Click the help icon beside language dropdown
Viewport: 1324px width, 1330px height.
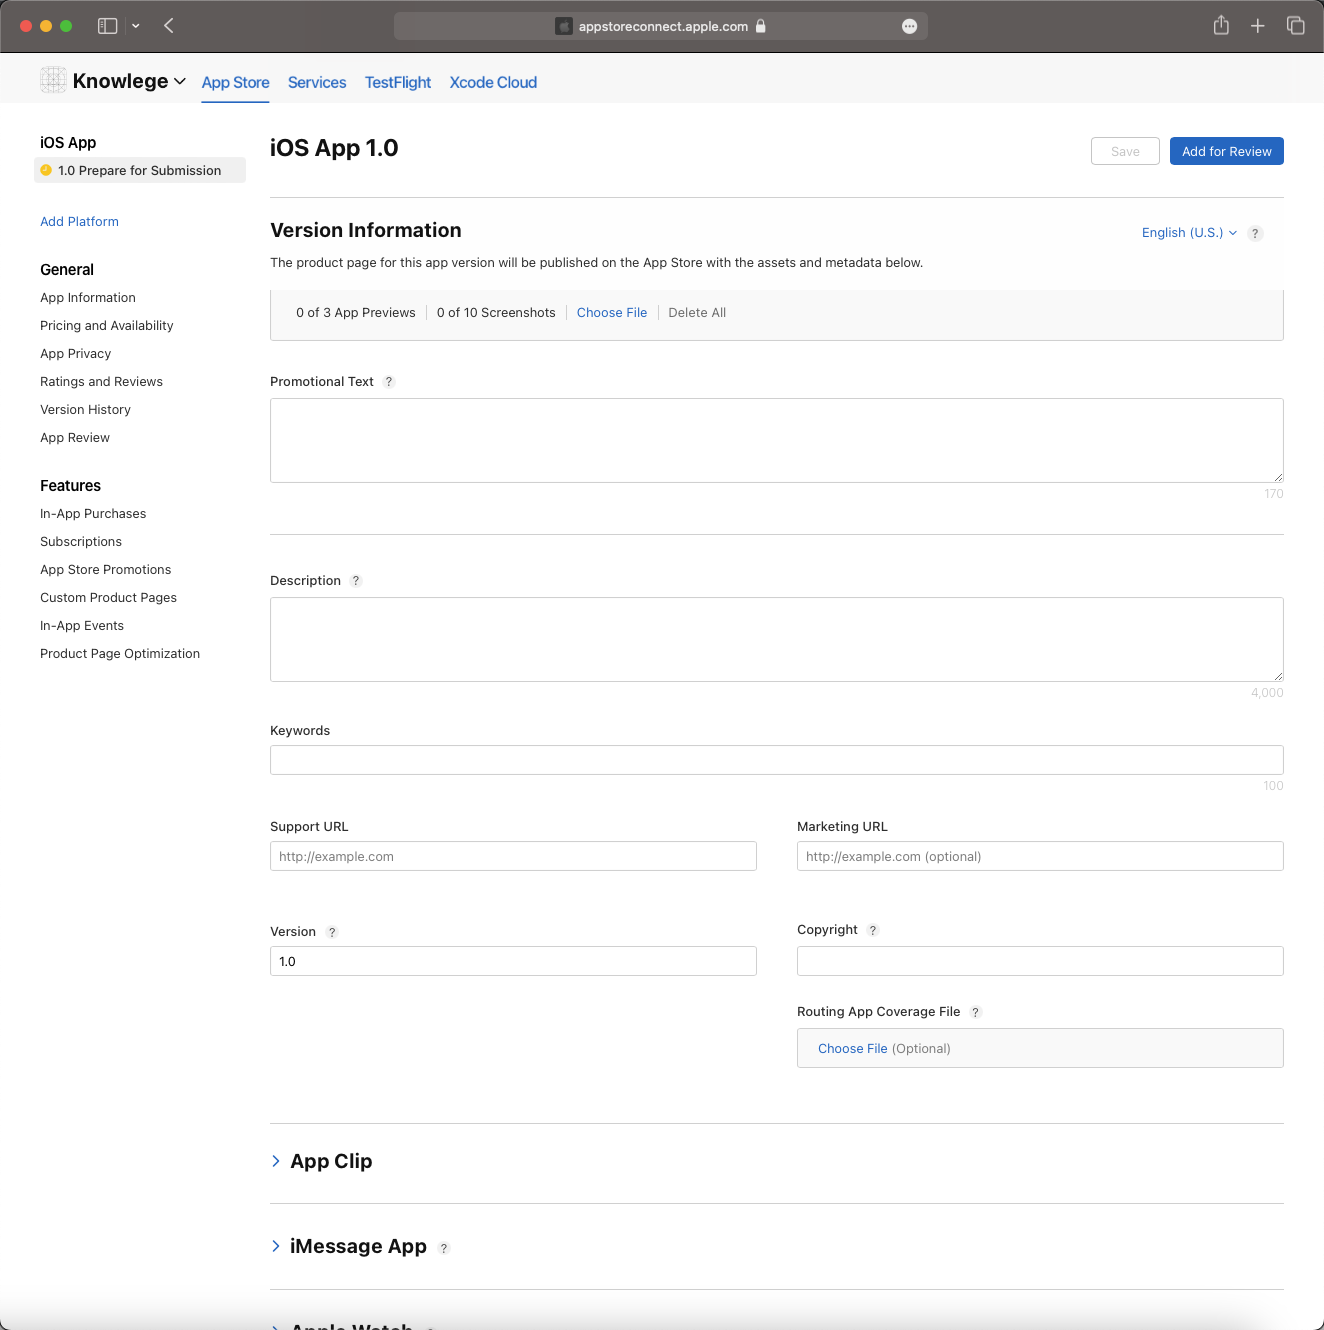[x=1256, y=233]
